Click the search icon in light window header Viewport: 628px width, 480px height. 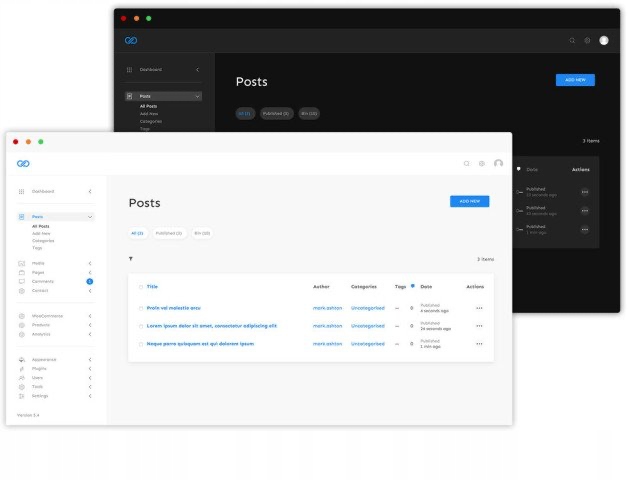click(x=466, y=163)
